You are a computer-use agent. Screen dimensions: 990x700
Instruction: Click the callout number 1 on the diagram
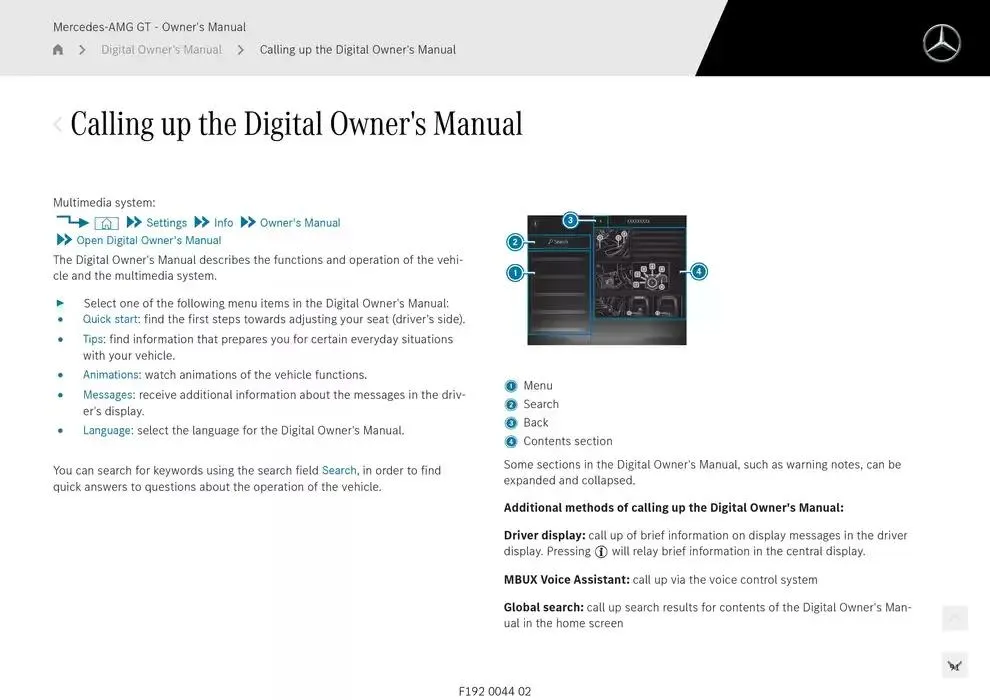515,273
